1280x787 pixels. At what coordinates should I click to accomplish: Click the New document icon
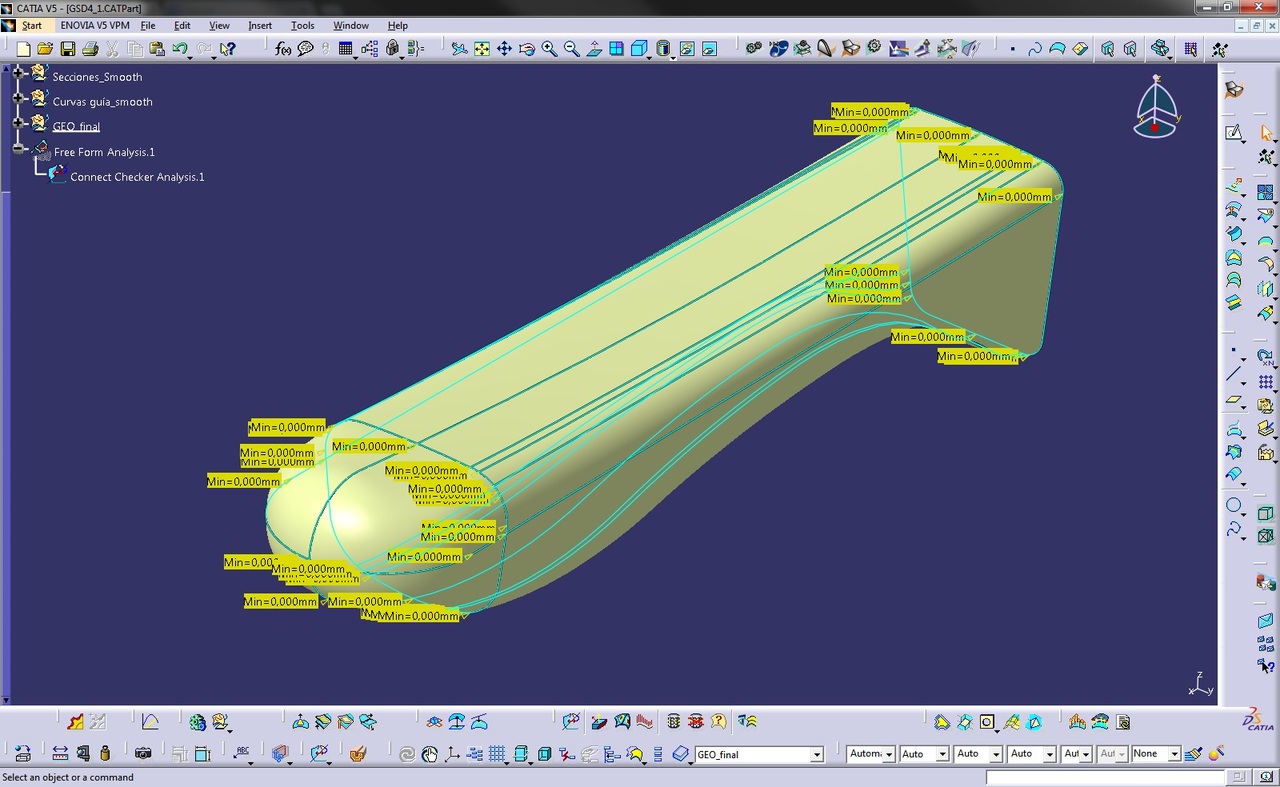pos(24,48)
